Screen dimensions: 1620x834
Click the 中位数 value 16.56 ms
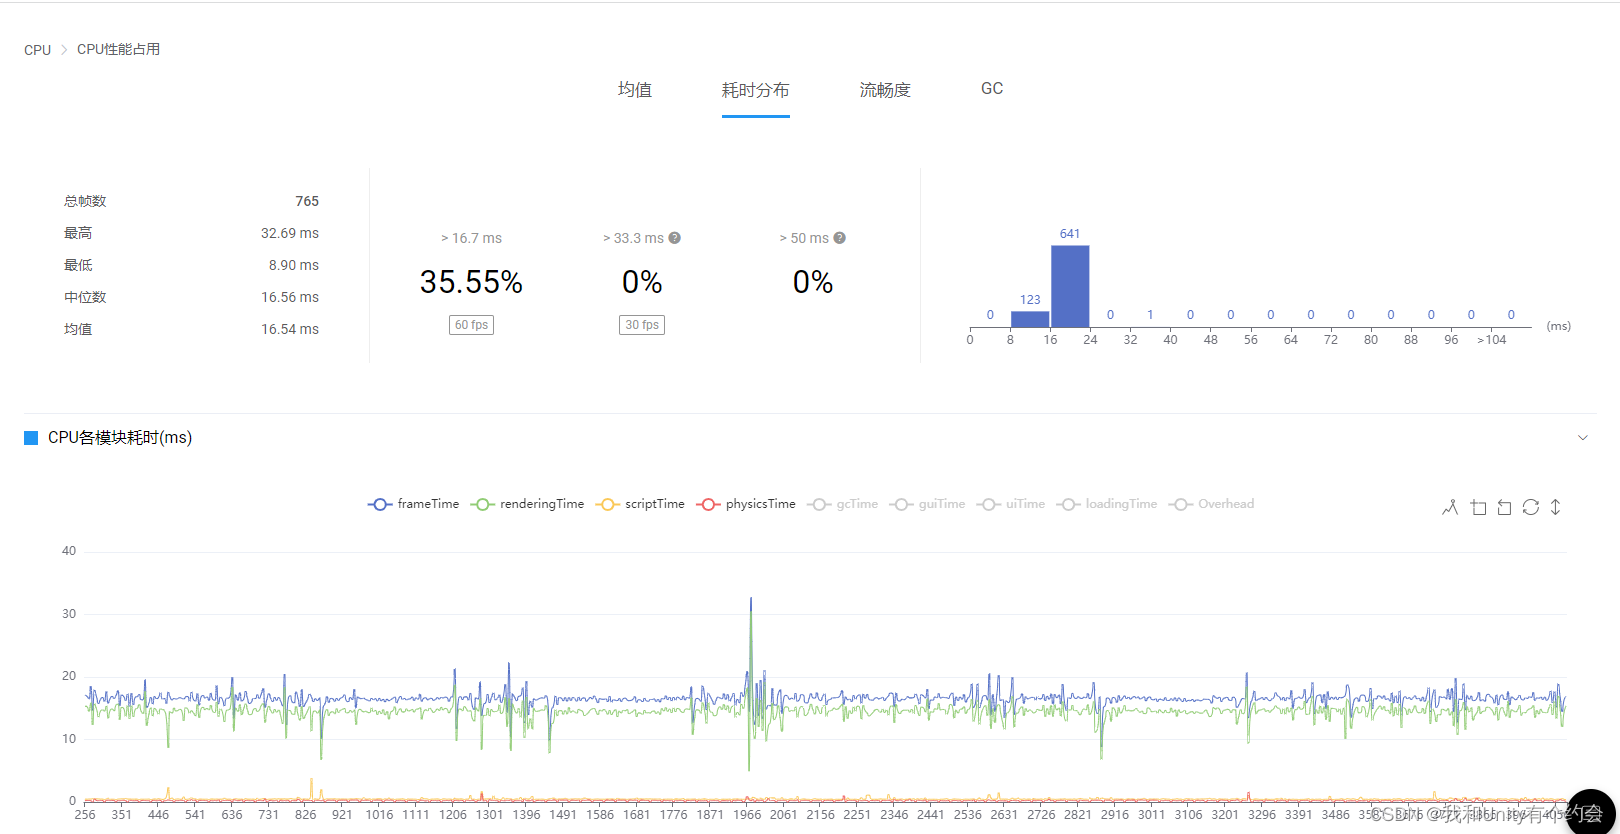[290, 297]
